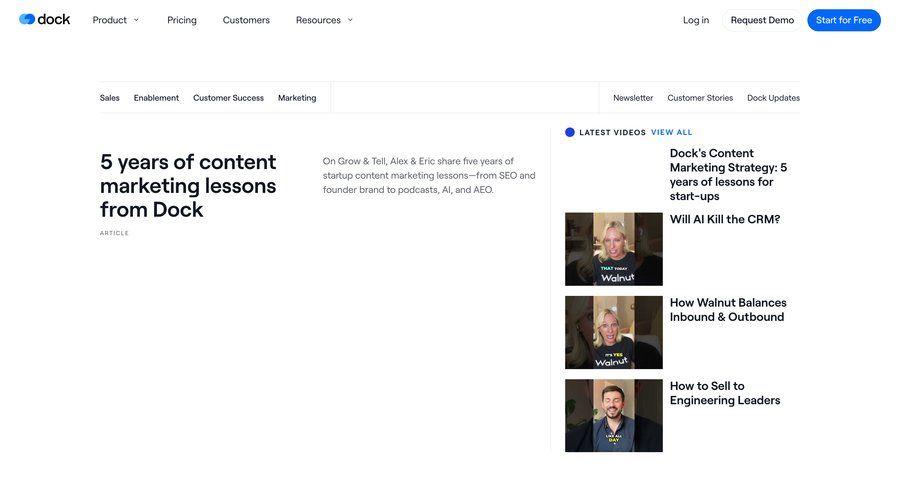Open How Walnut Balances Inbound & Outbound thumbnail

click(614, 332)
